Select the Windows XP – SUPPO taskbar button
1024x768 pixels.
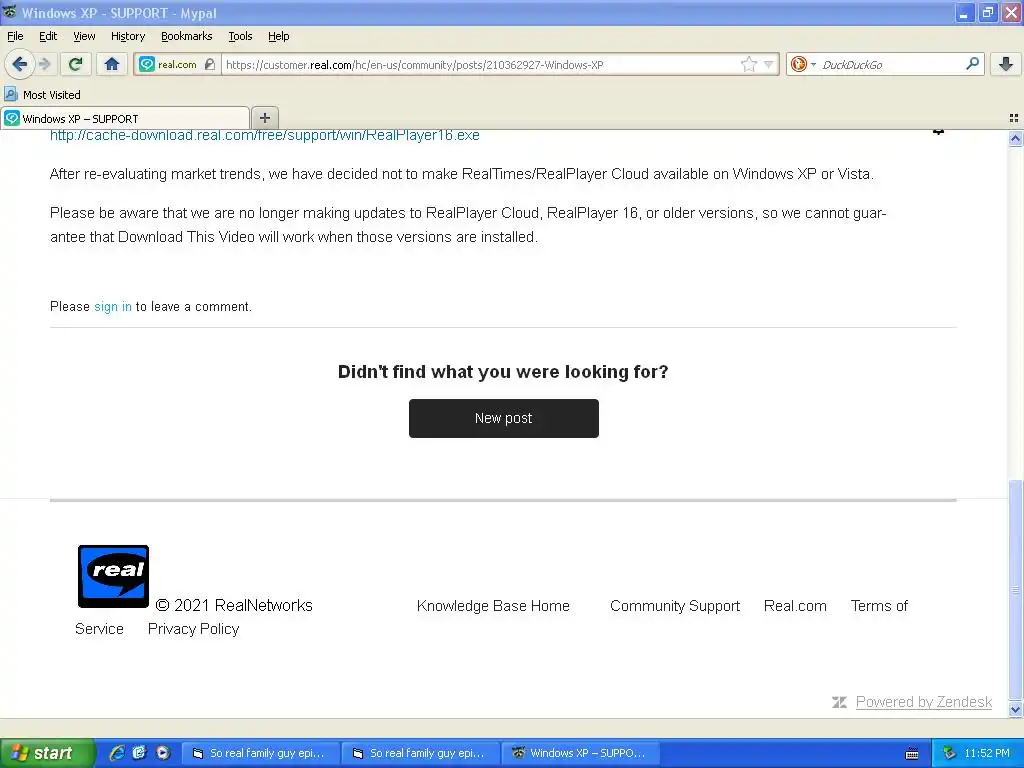point(580,754)
